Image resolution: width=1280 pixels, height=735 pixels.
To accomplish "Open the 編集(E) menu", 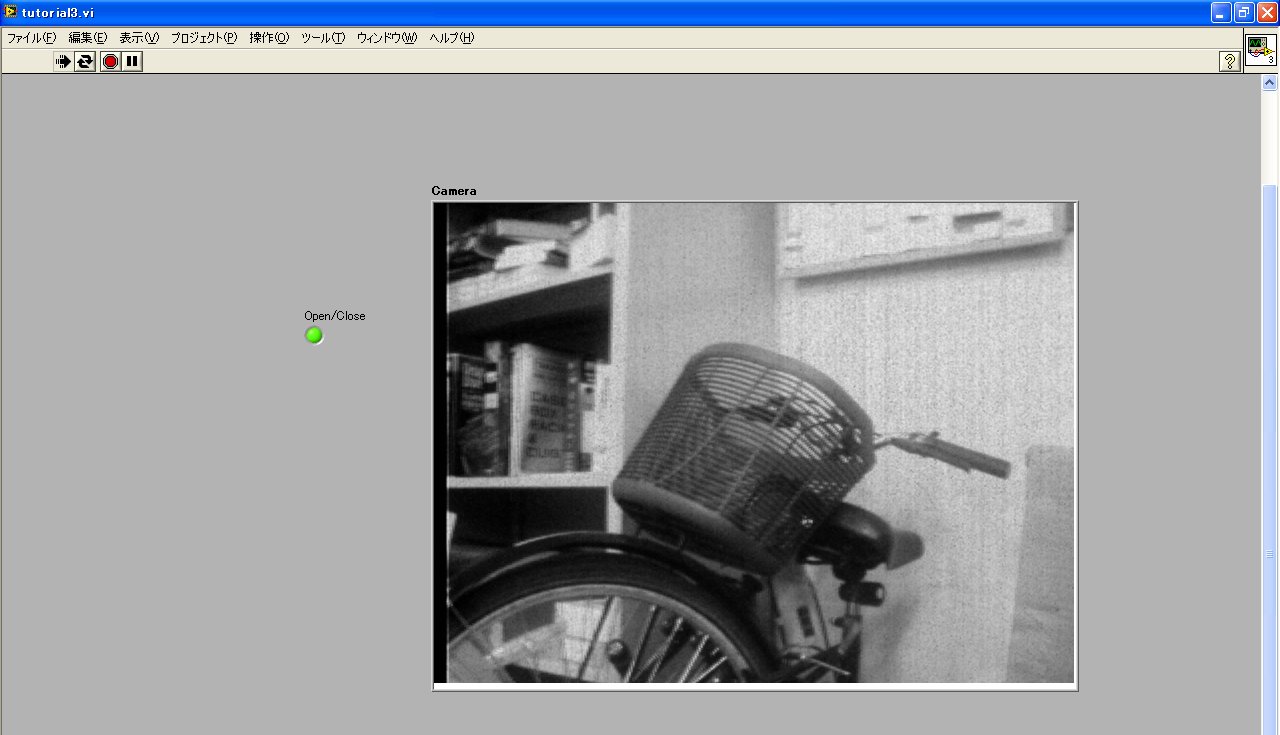I will [87, 38].
